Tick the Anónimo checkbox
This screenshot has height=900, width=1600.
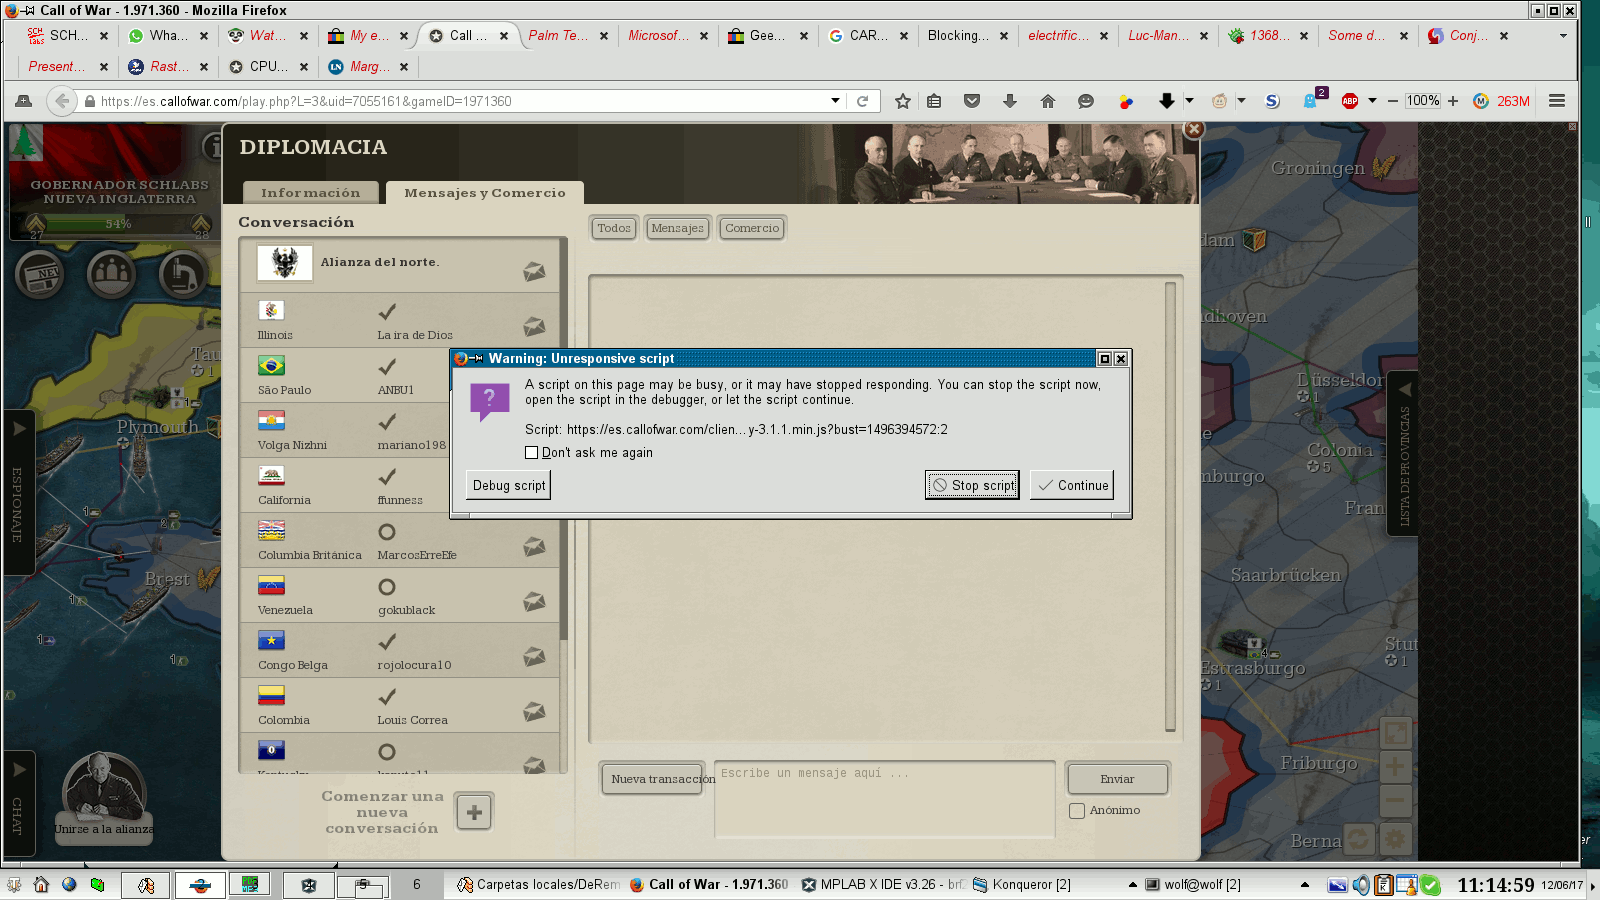pos(1077,811)
